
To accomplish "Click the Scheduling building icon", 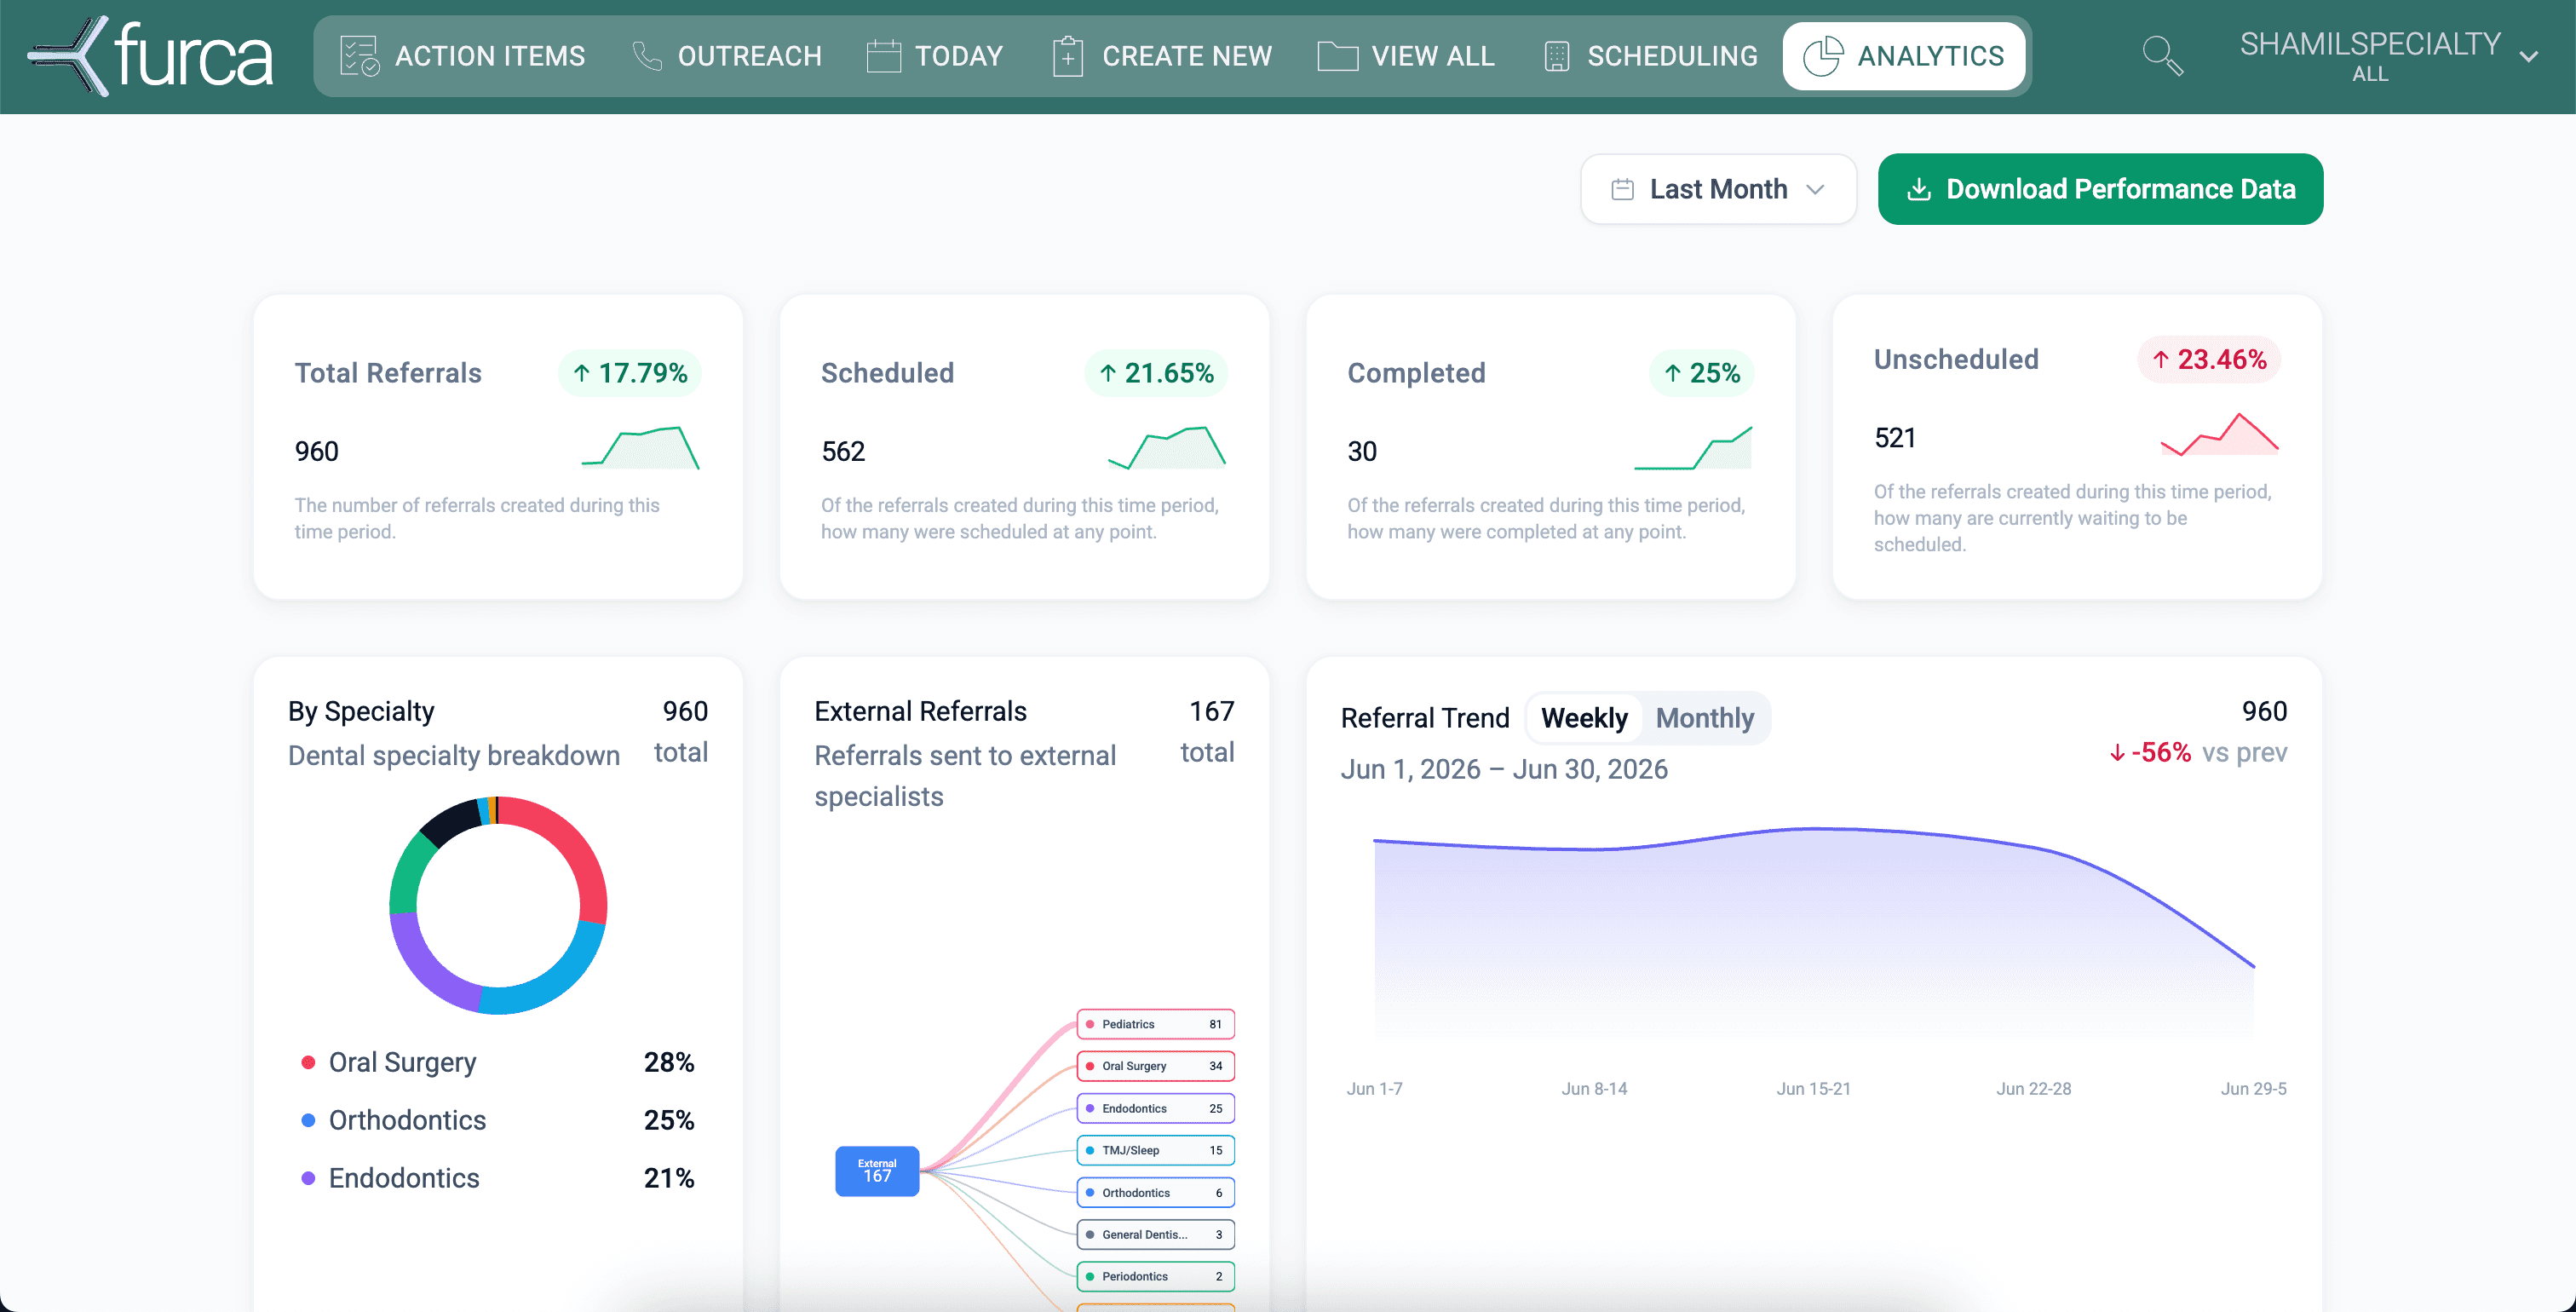I will (x=1556, y=56).
